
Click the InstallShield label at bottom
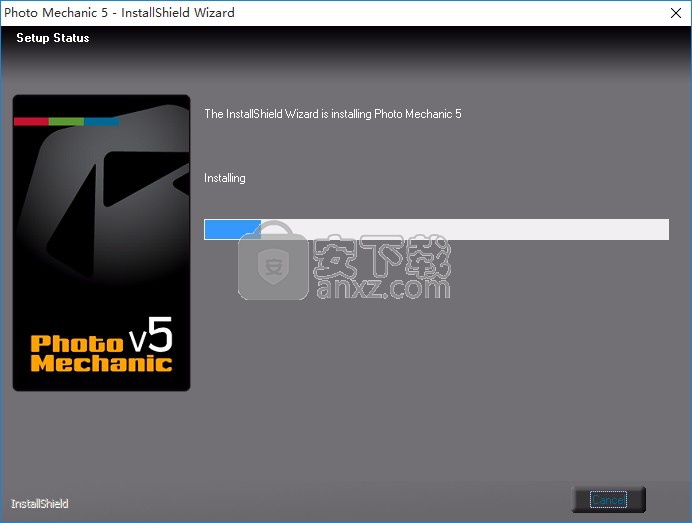pyautogui.click(x=39, y=504)
